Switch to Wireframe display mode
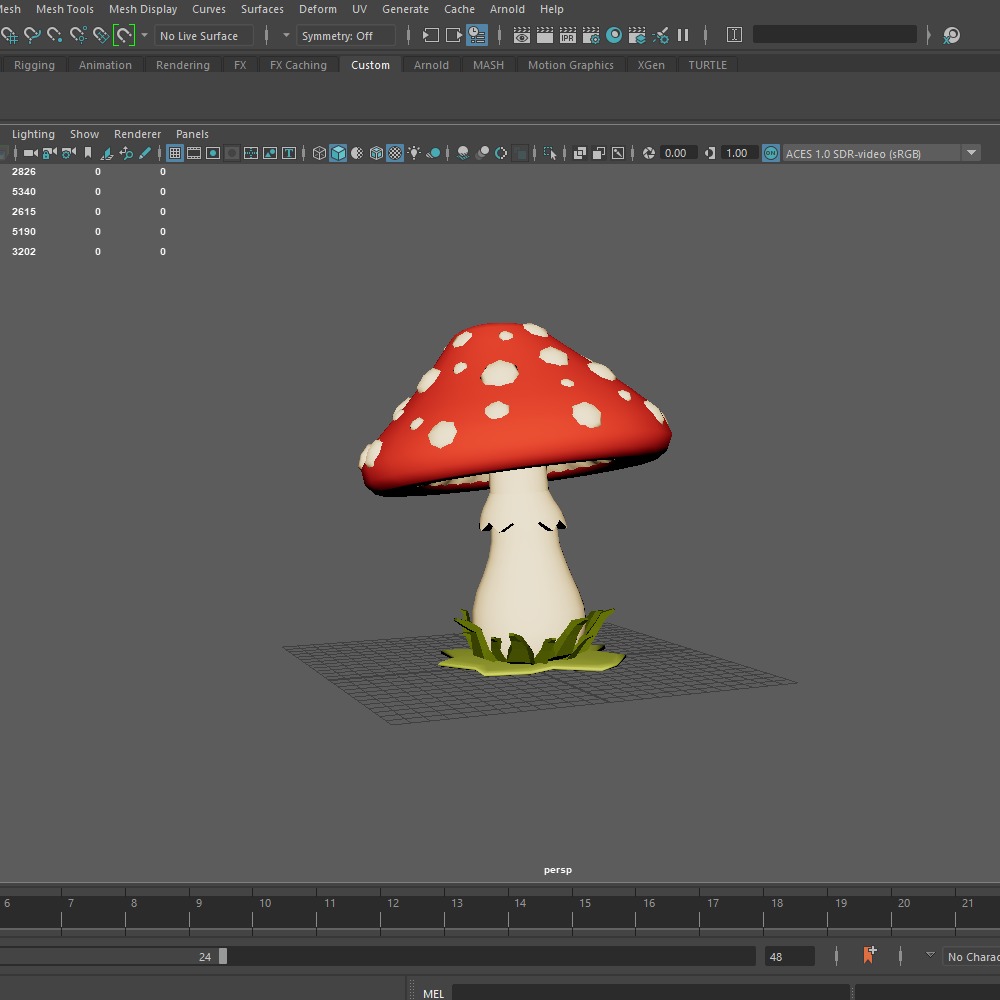Screen dimensions: 1000x1000 pyautogui.click(x=319, y=153)
